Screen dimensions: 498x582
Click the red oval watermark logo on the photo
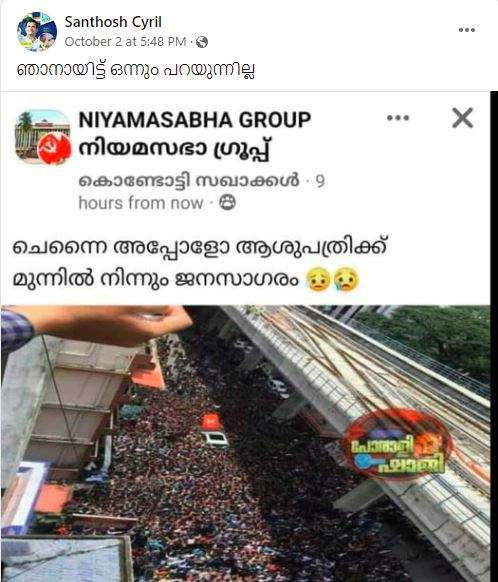click(397, 444)
